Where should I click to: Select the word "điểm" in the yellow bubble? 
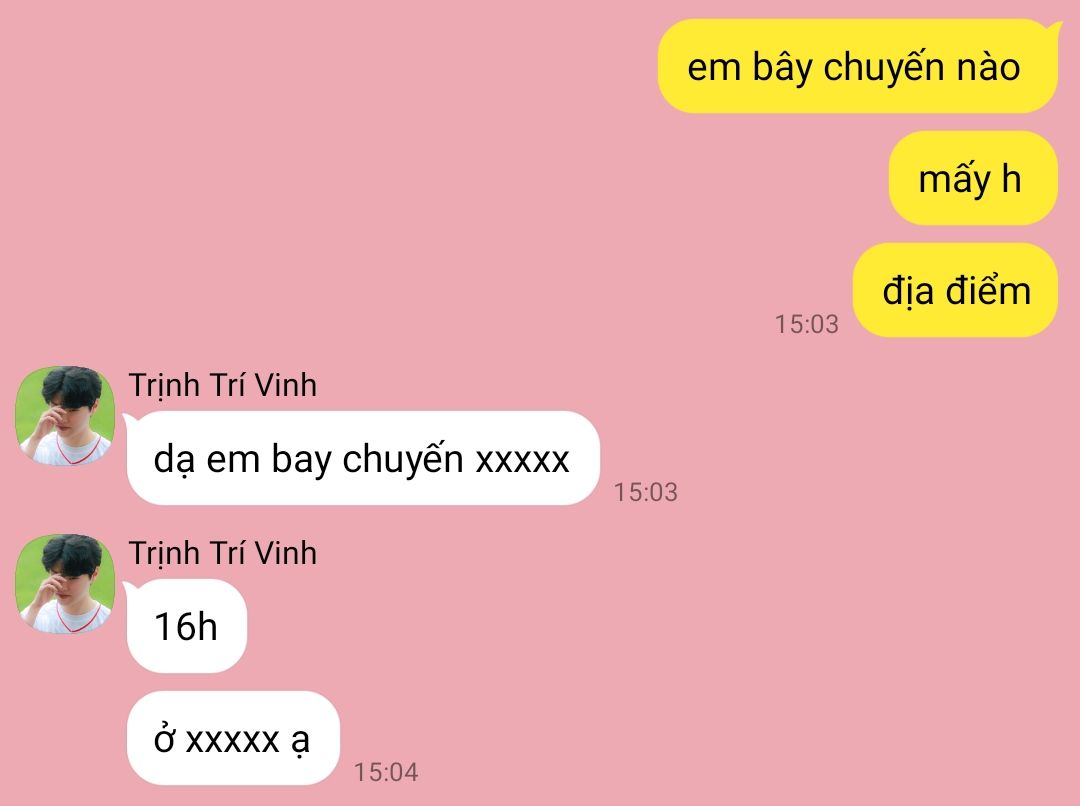988,290
